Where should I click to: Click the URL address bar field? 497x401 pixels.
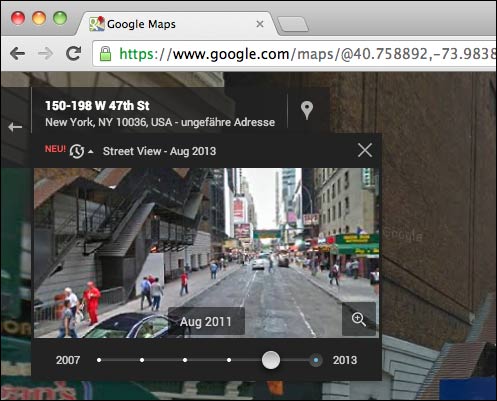[295, 54]
